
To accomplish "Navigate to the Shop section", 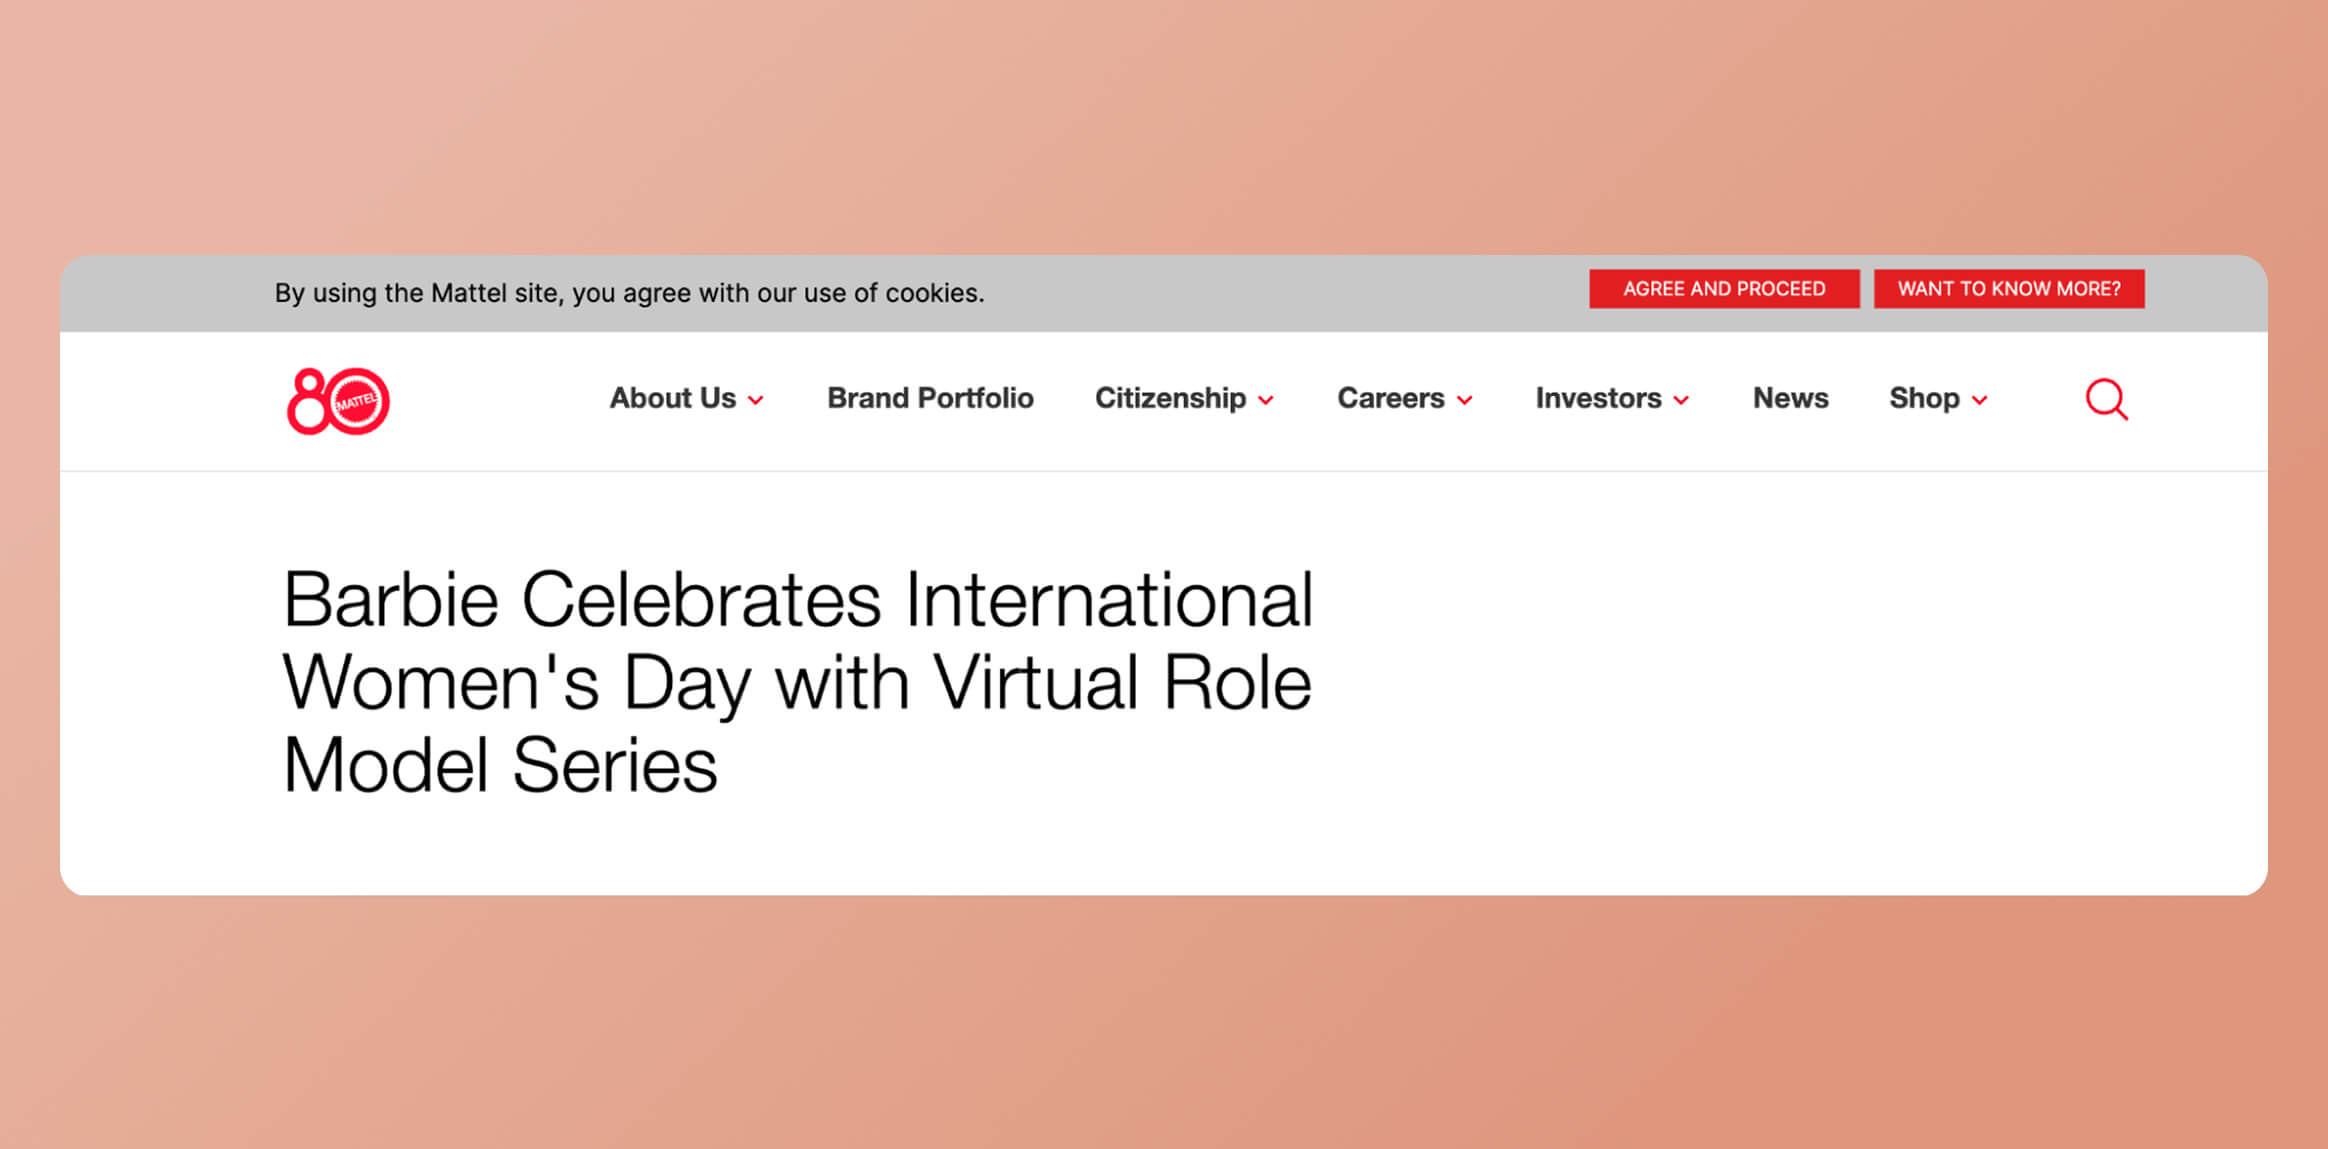I will [1926, 398].
